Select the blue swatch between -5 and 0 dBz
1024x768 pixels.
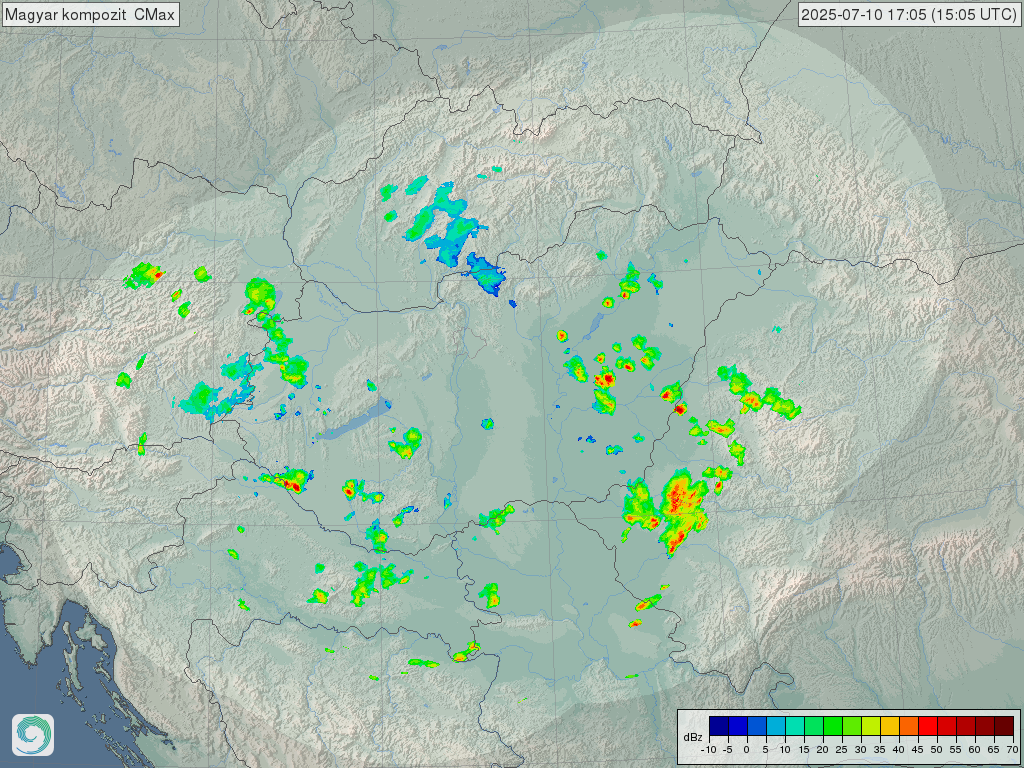tap(738, 726)
